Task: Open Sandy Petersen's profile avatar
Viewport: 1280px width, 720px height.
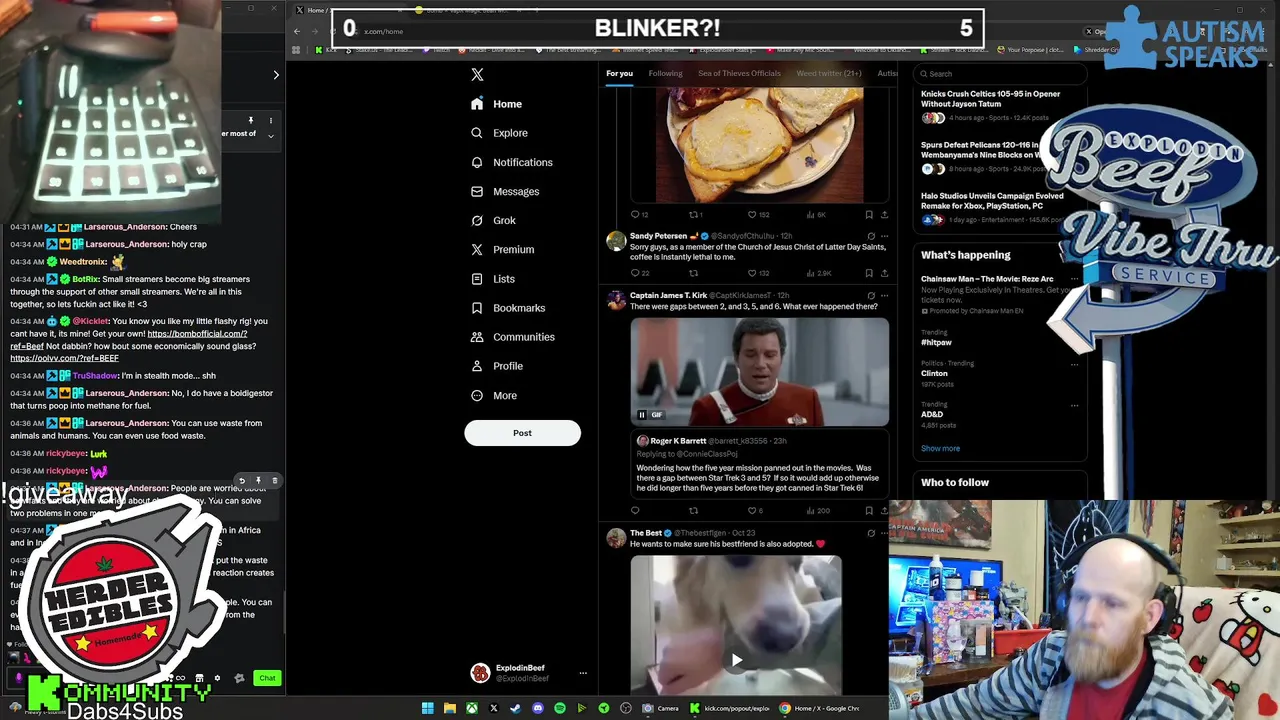Action: pyautogui.click(x=616, y=241)
